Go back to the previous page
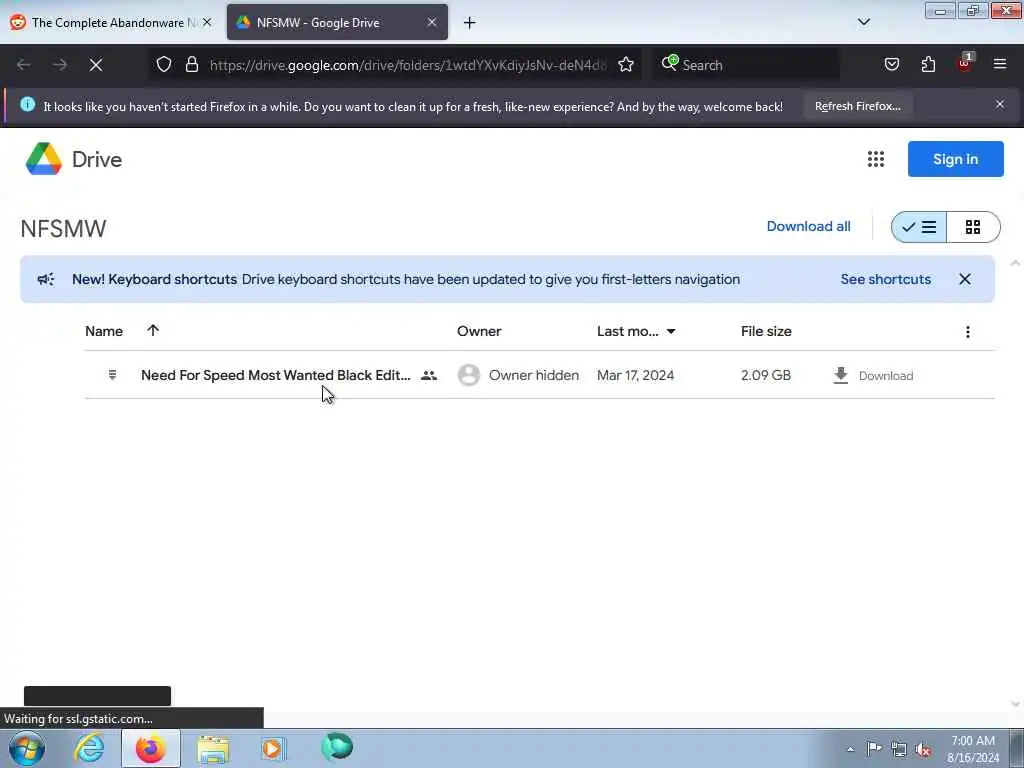Image resolution: width=1024 pixels, height=768 pixels. [x=24, y=65]
